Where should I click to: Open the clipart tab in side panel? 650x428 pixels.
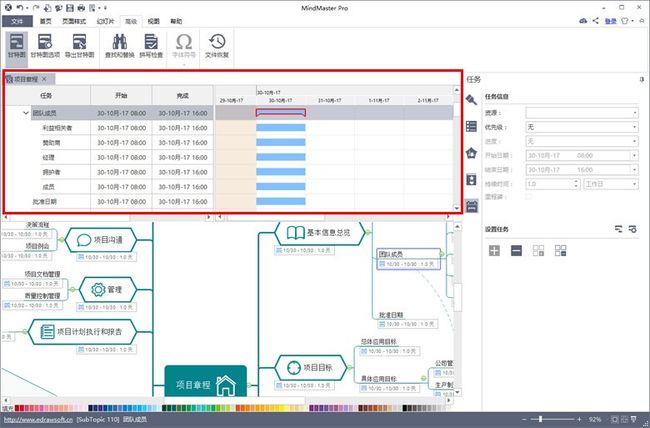coord(471,179)
